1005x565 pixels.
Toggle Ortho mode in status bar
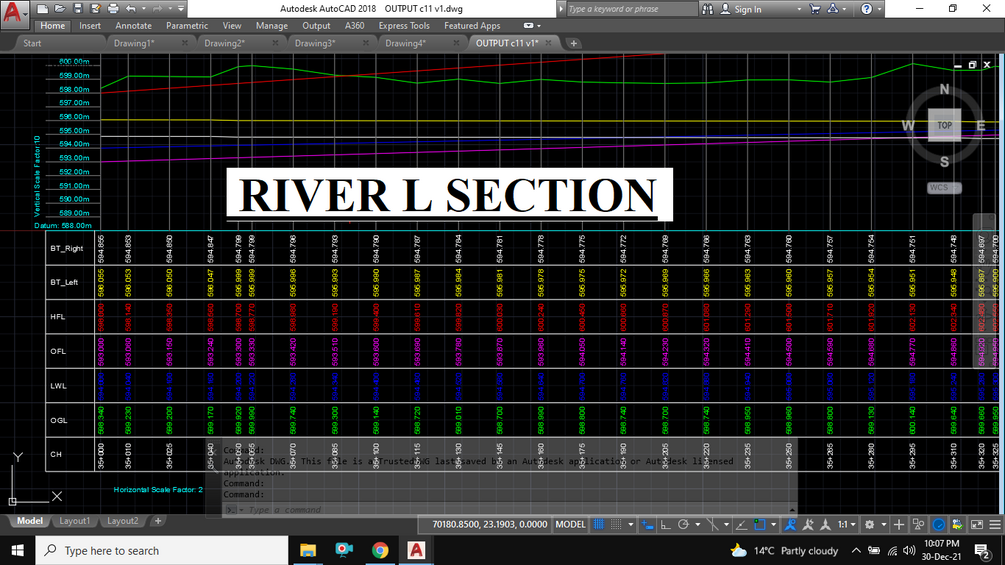(x=666, y=525)
